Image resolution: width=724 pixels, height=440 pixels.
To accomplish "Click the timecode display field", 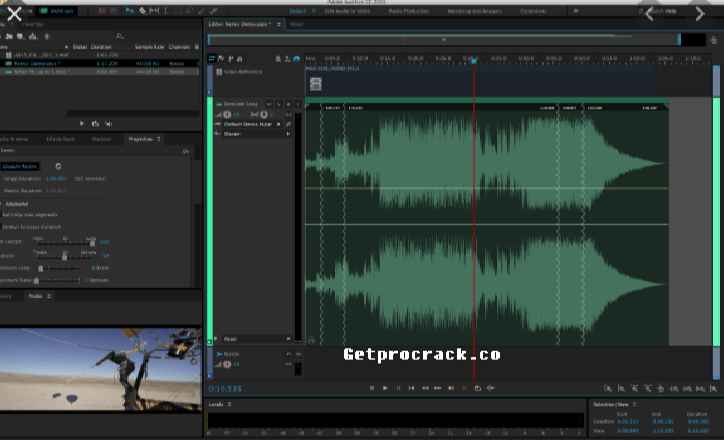I will point(225,388).
